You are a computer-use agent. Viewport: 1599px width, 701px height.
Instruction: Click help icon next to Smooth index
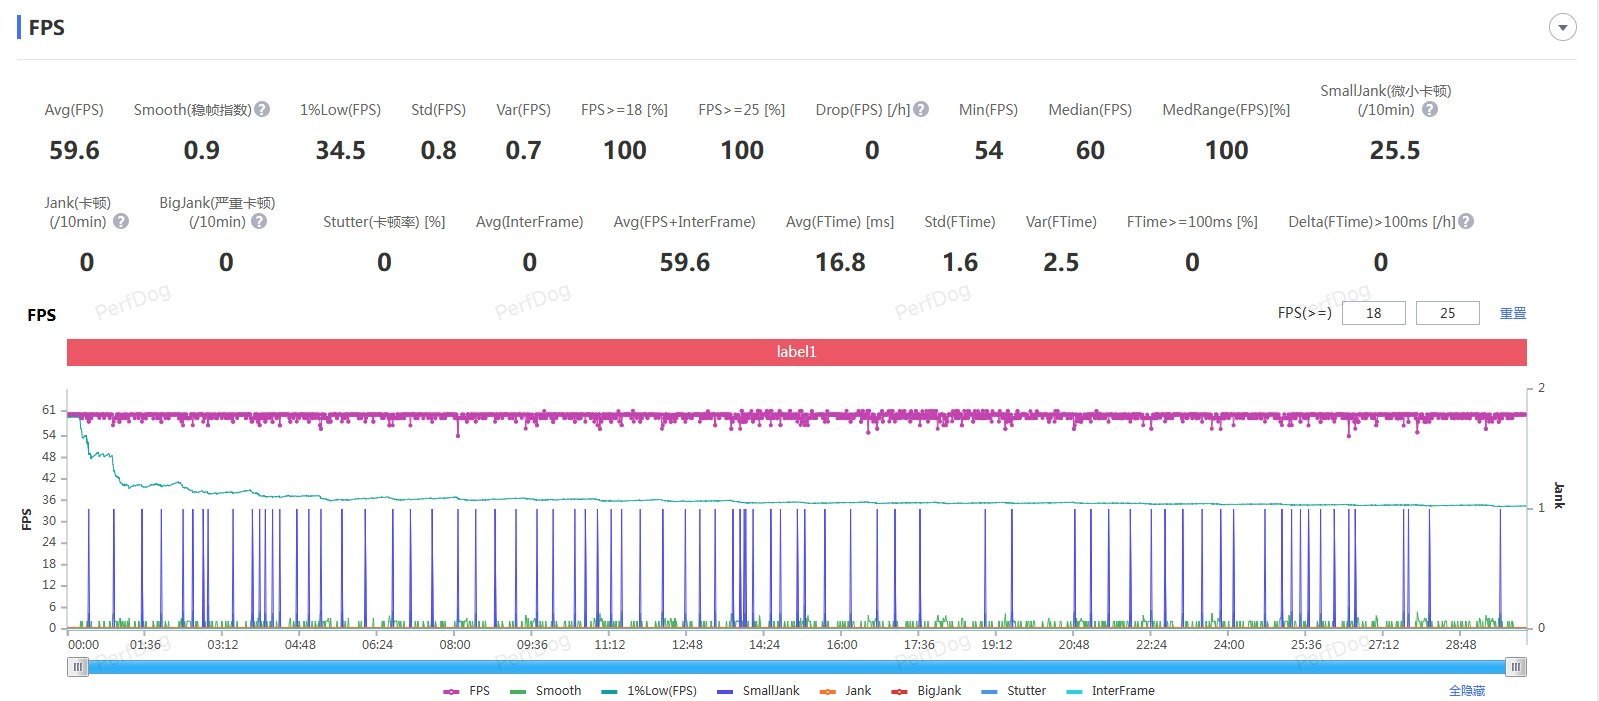point(262,109)
